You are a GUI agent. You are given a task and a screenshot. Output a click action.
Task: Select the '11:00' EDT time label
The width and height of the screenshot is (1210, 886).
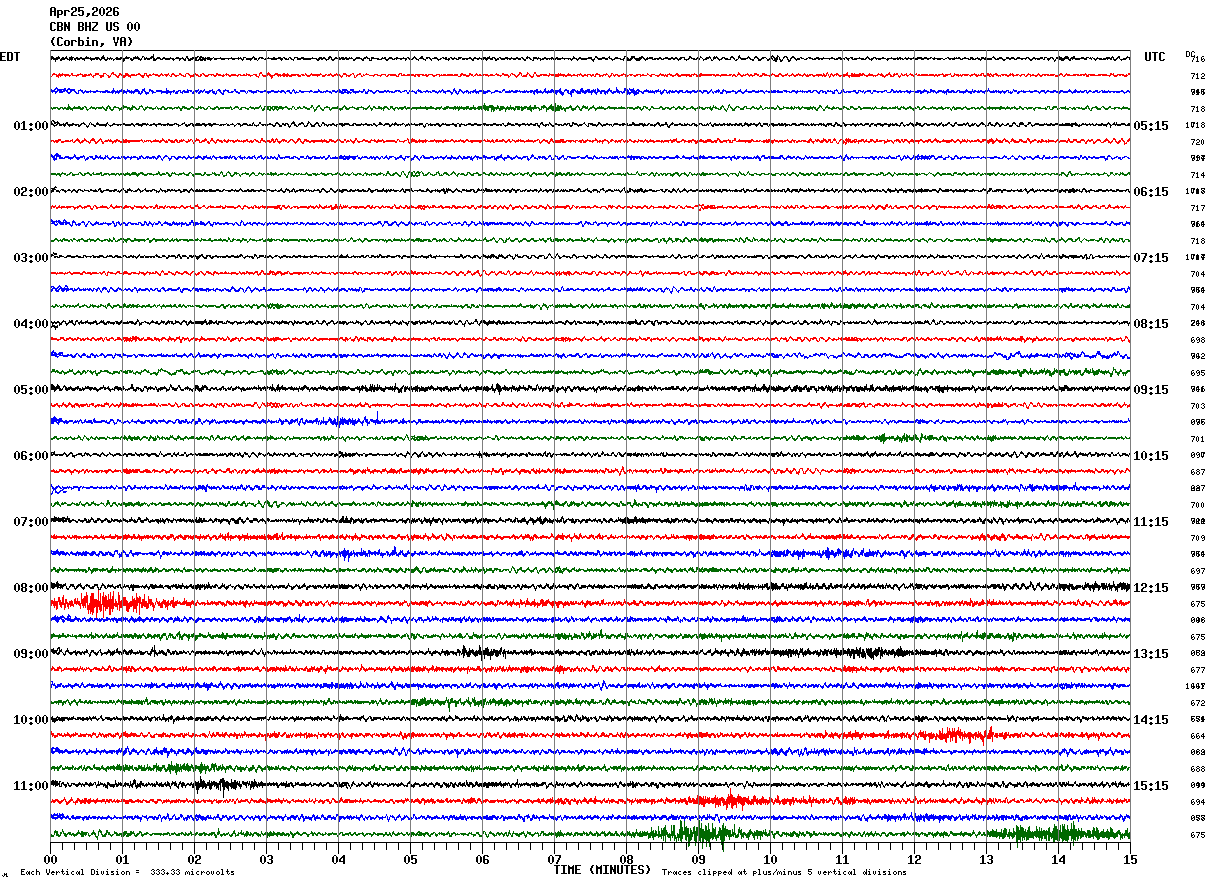coord(31,786)
